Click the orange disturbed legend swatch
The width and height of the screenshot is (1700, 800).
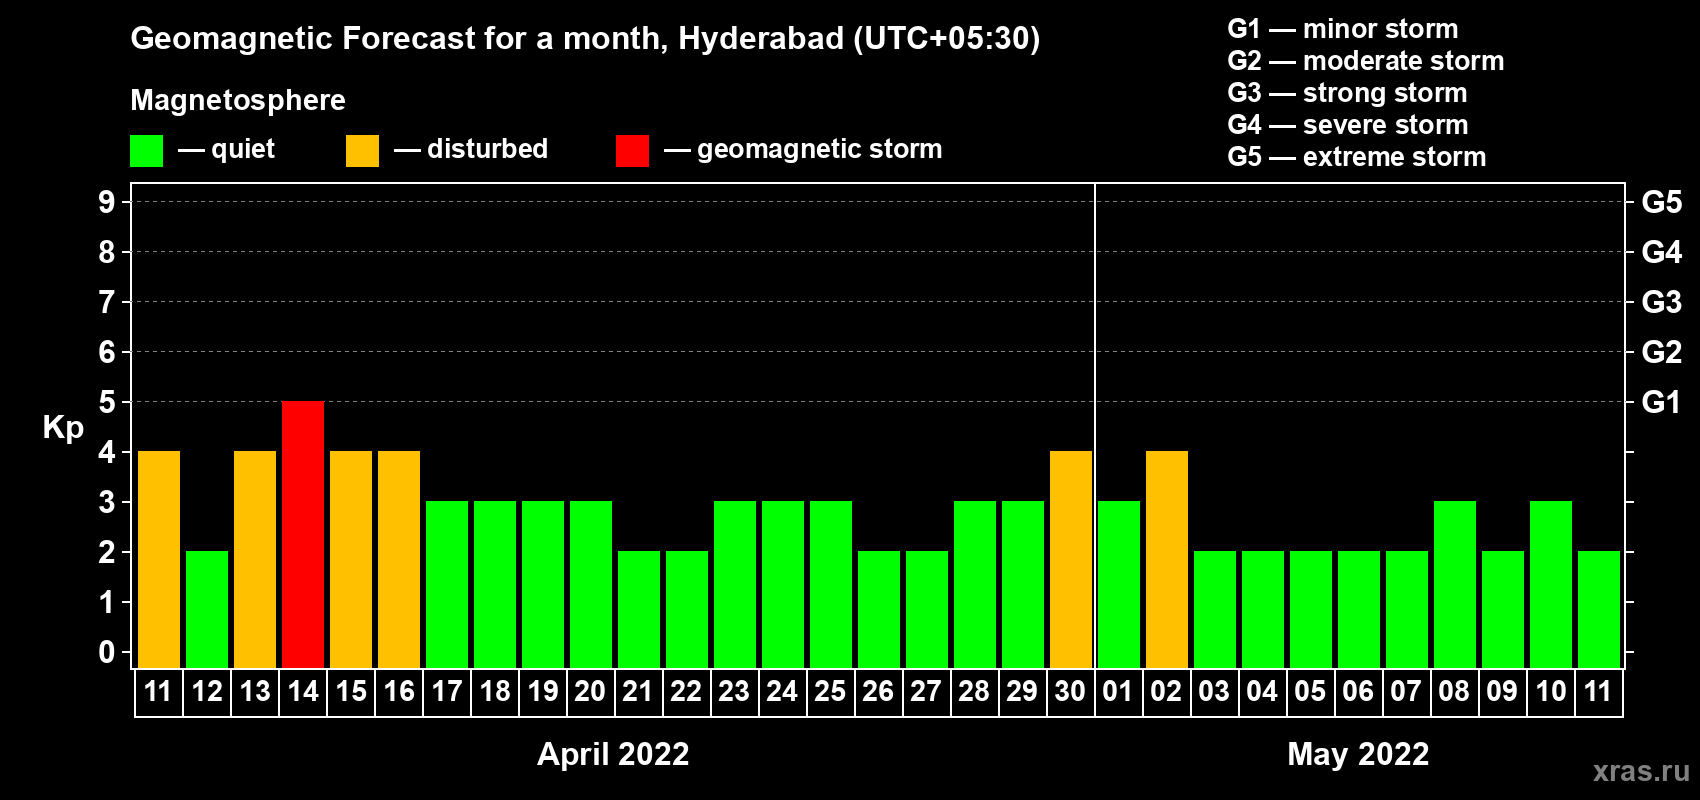pyautogui.click(x=362, y=151)
